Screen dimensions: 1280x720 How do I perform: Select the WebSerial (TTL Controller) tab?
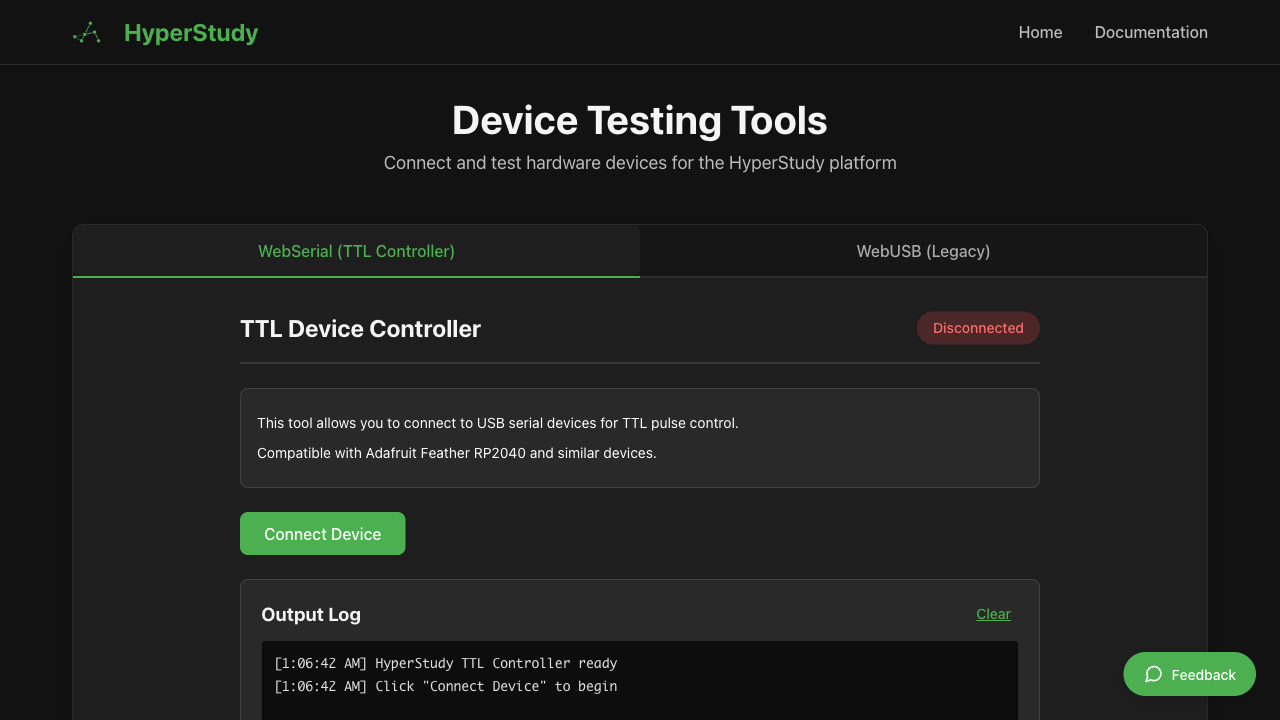point(356,251)
